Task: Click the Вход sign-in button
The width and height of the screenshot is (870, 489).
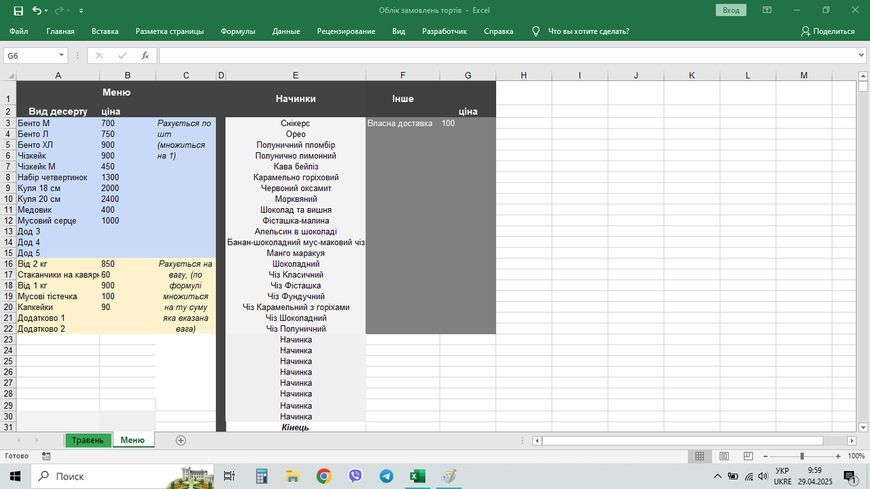Action: pyautogui.click(x=731, y=10)
